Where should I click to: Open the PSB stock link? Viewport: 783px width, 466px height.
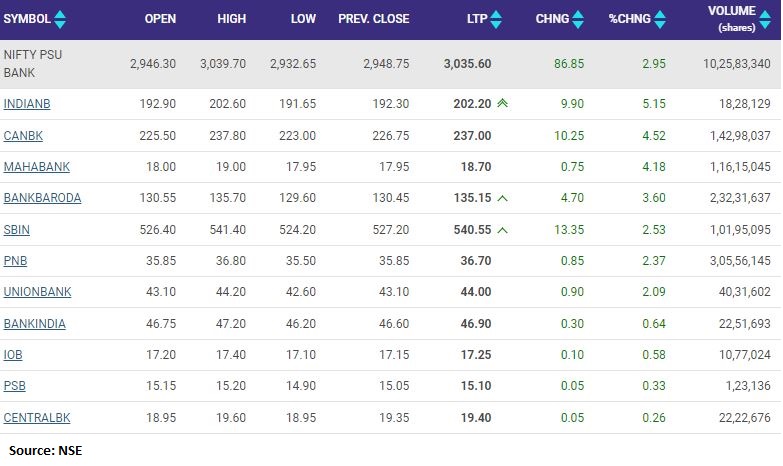14,386
